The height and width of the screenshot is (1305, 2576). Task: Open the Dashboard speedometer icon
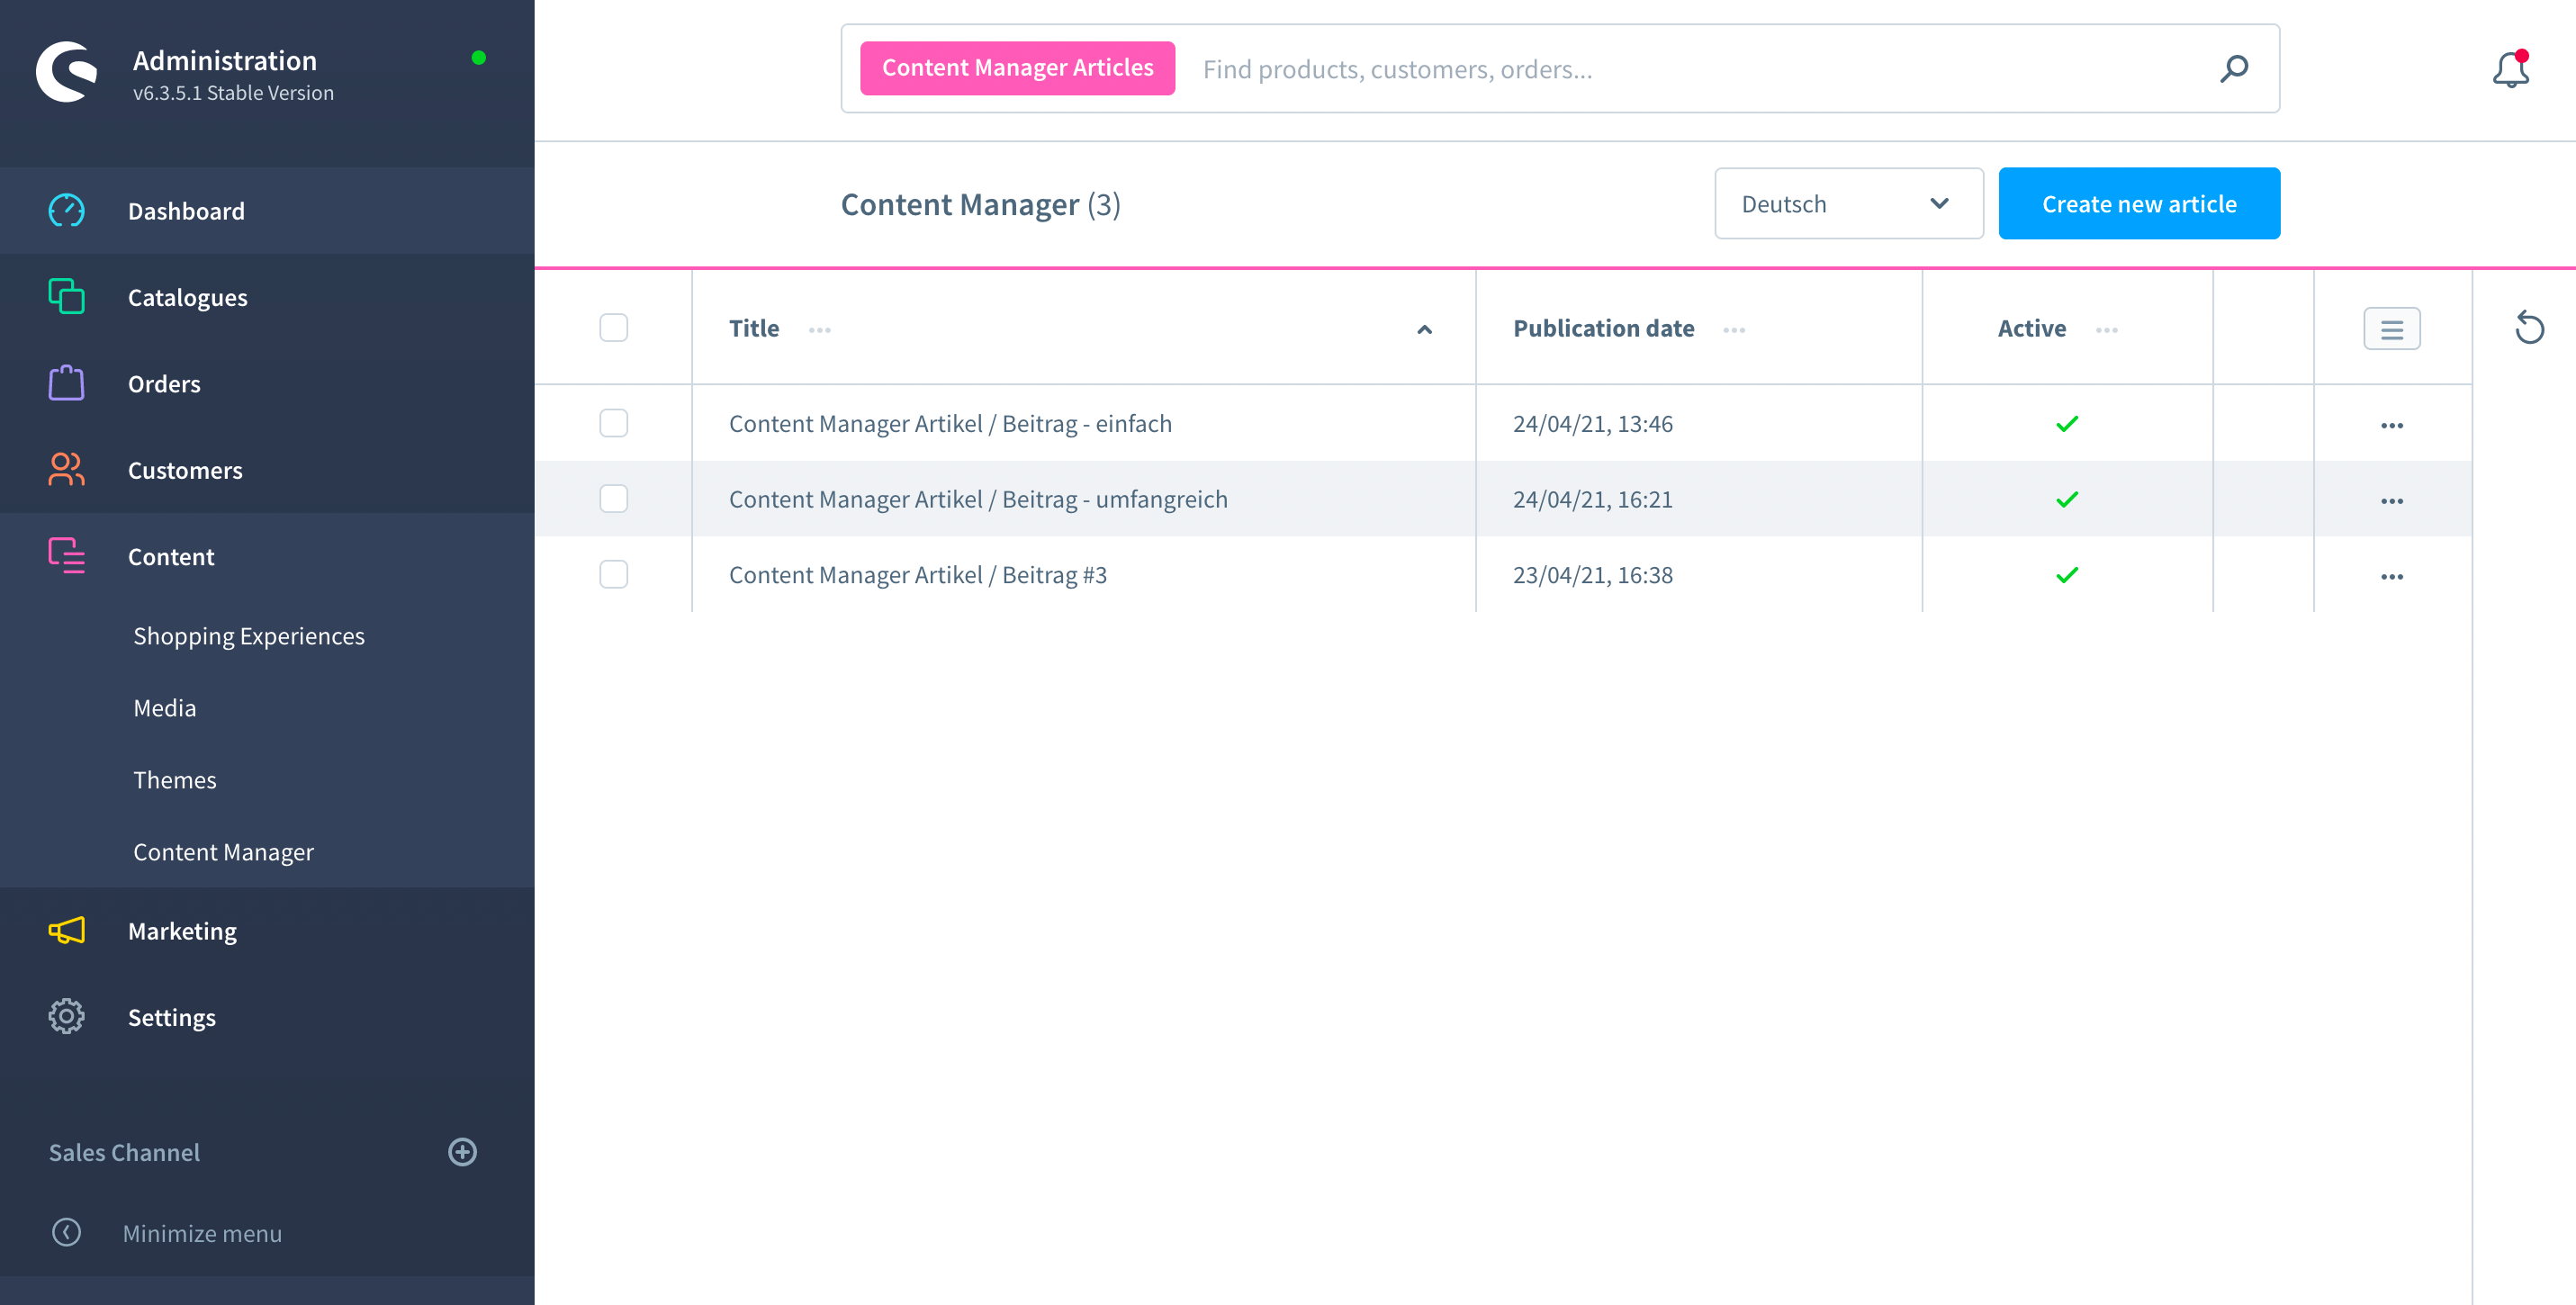[x=66, y=211]
